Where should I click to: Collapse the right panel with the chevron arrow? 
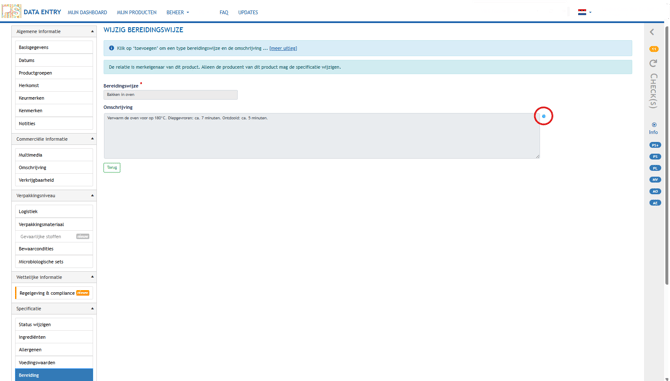click(652, 32)
